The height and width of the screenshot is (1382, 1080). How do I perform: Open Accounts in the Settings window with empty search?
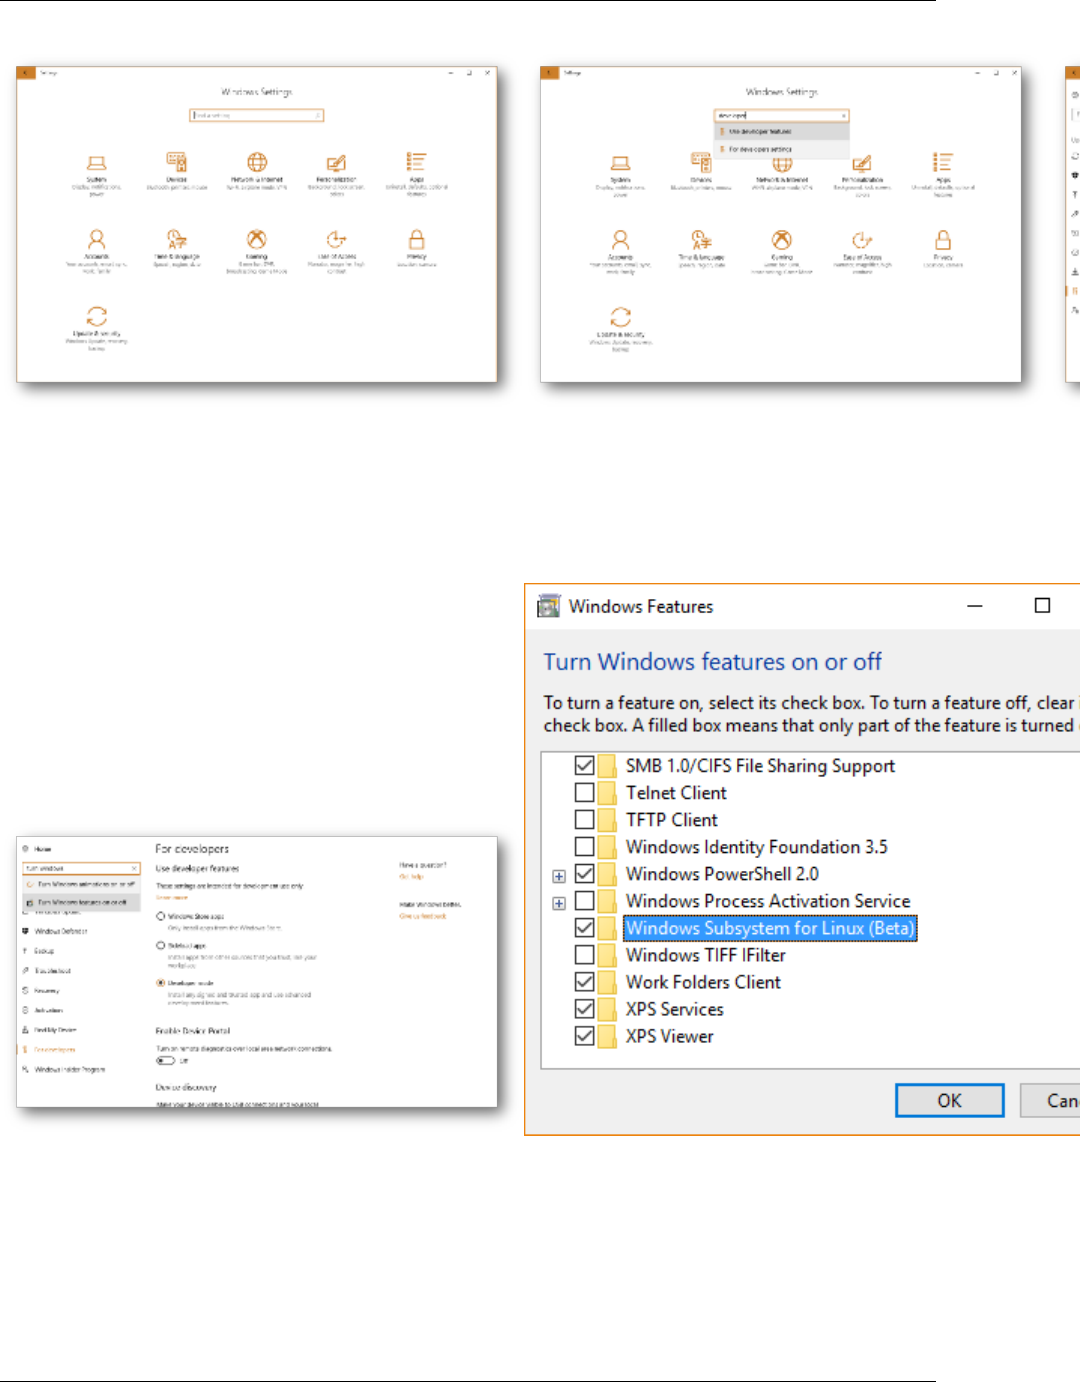click(96, 250)
